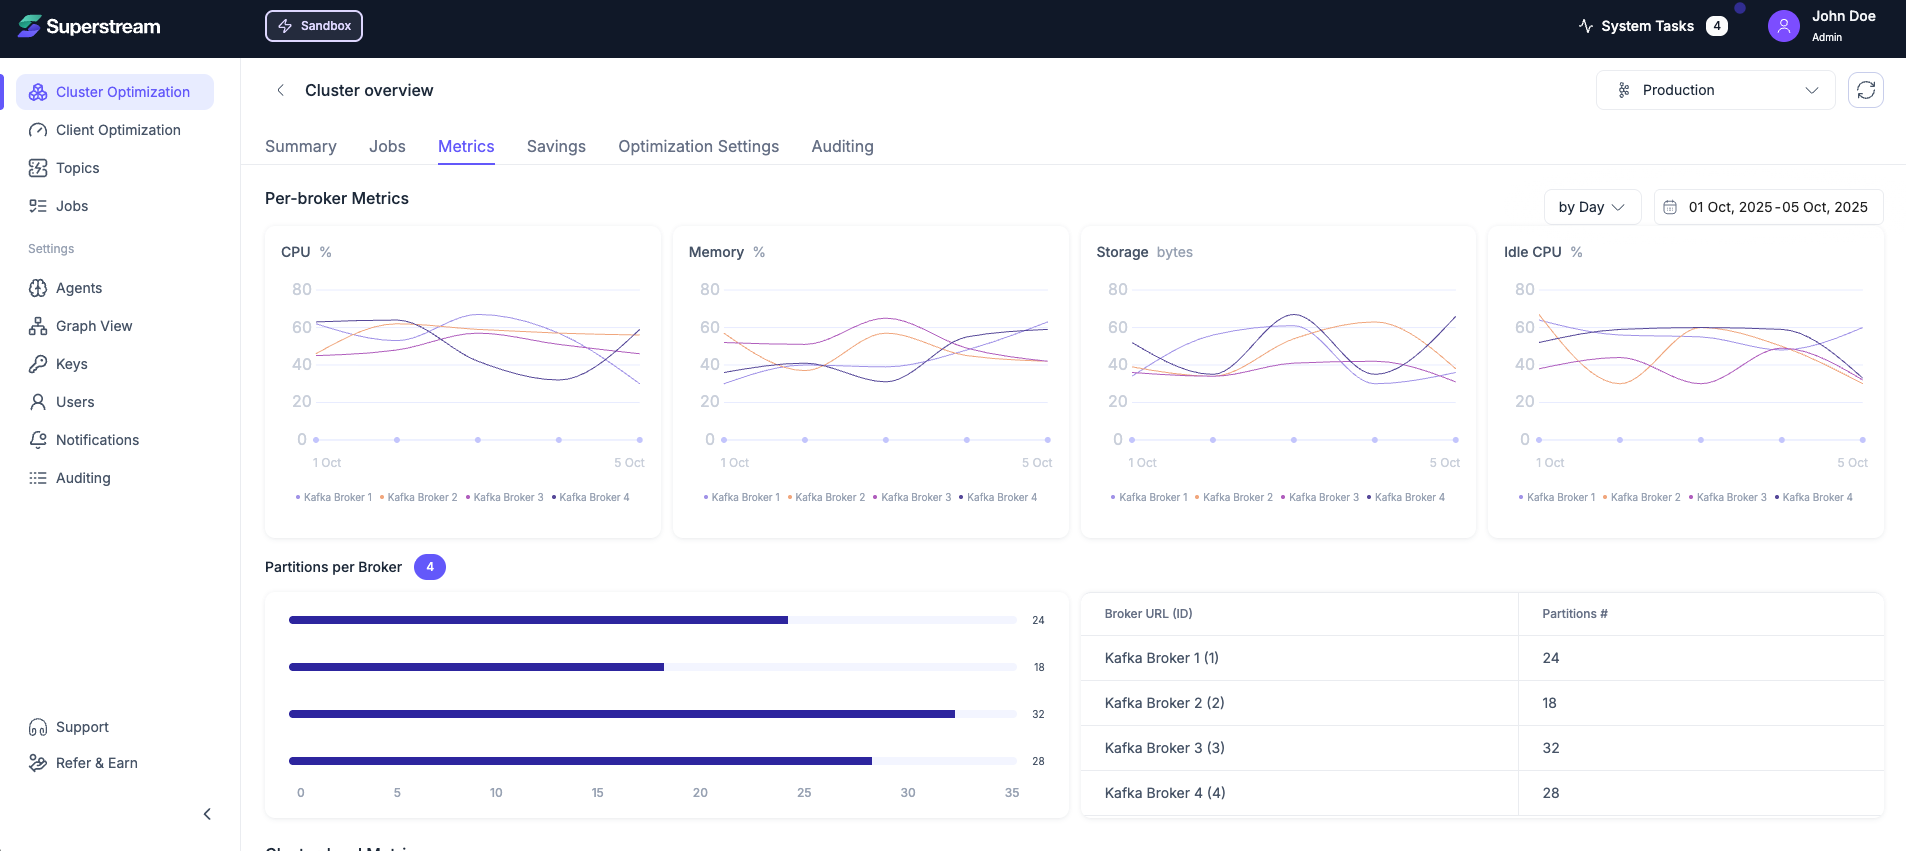The height and width of the screenshot is (851, 1906).
Task: Click the back arrow beside Cluster overview
Action: [281, 90]
